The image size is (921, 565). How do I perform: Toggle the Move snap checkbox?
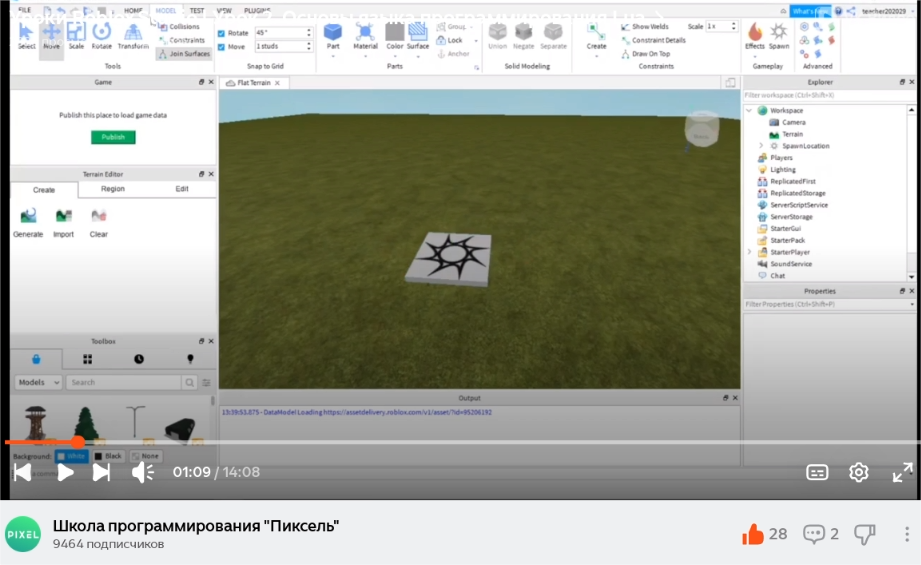click(x=221, y=47)
